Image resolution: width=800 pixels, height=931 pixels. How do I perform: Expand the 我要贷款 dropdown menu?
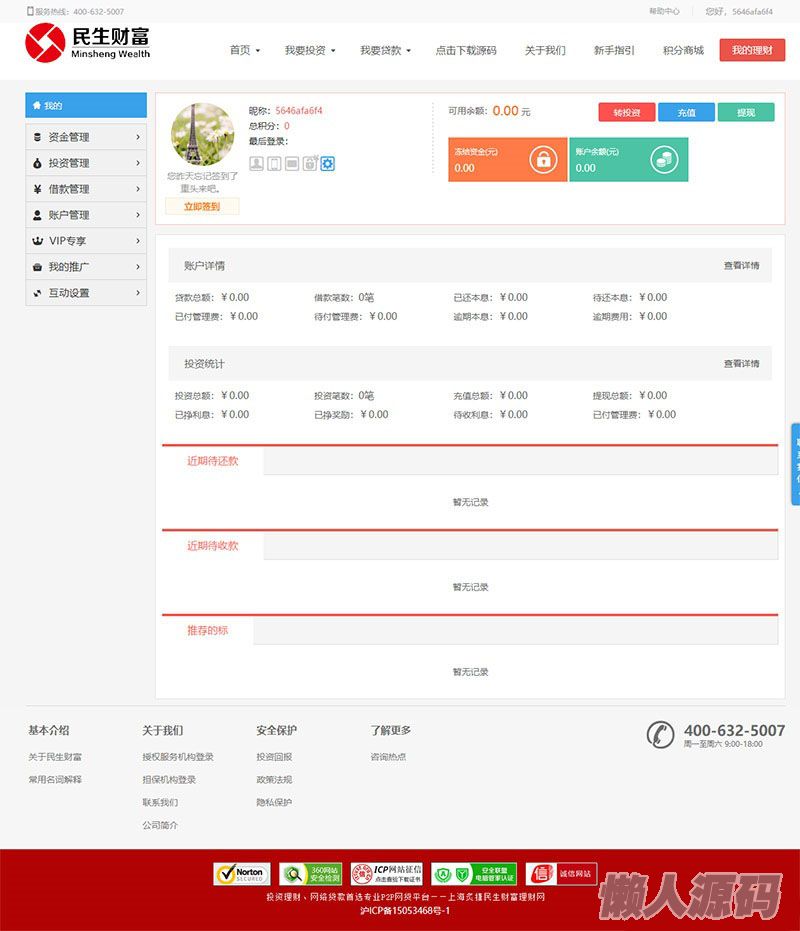pyautogui.click(x=385, y=50)
